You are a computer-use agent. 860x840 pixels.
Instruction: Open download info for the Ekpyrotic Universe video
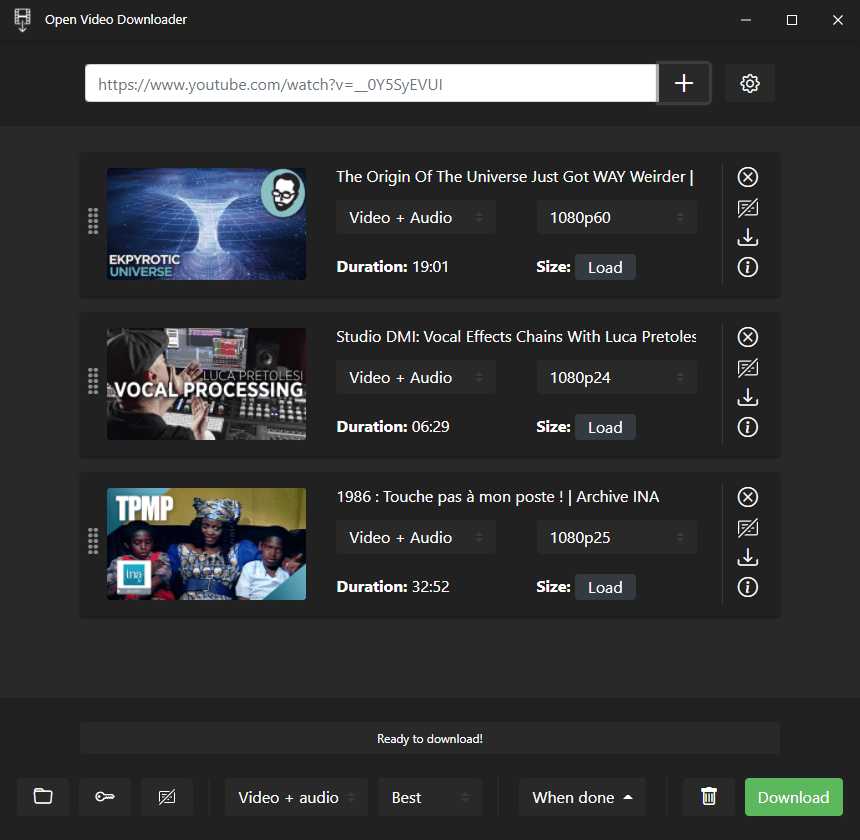[x=747, y=267]
